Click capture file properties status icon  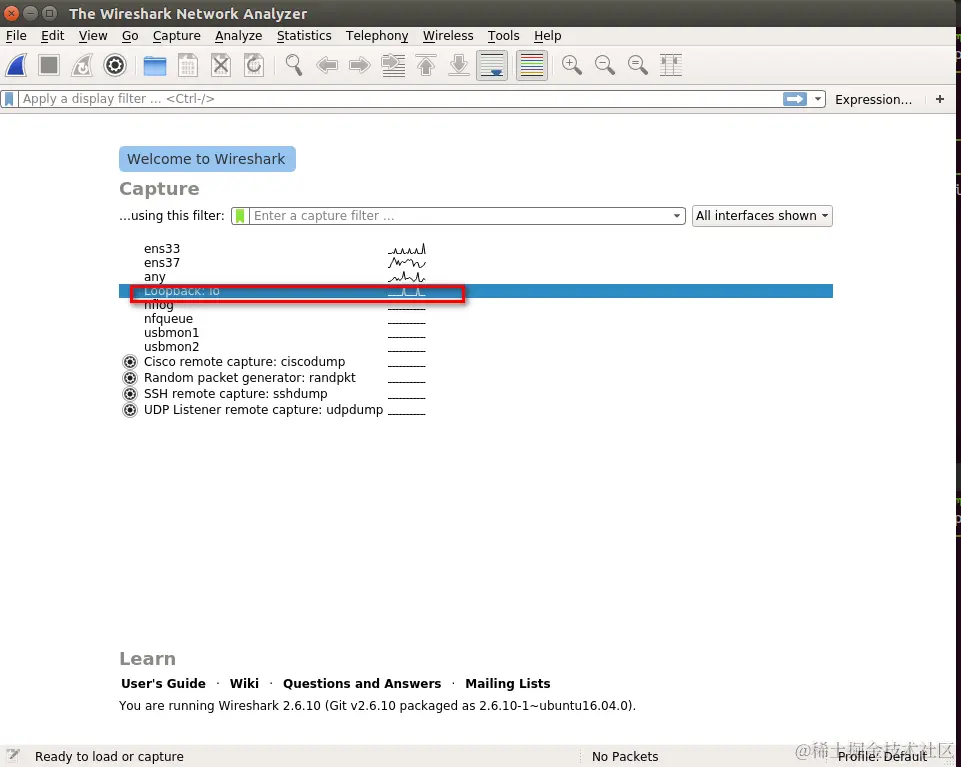click(13, 756)
